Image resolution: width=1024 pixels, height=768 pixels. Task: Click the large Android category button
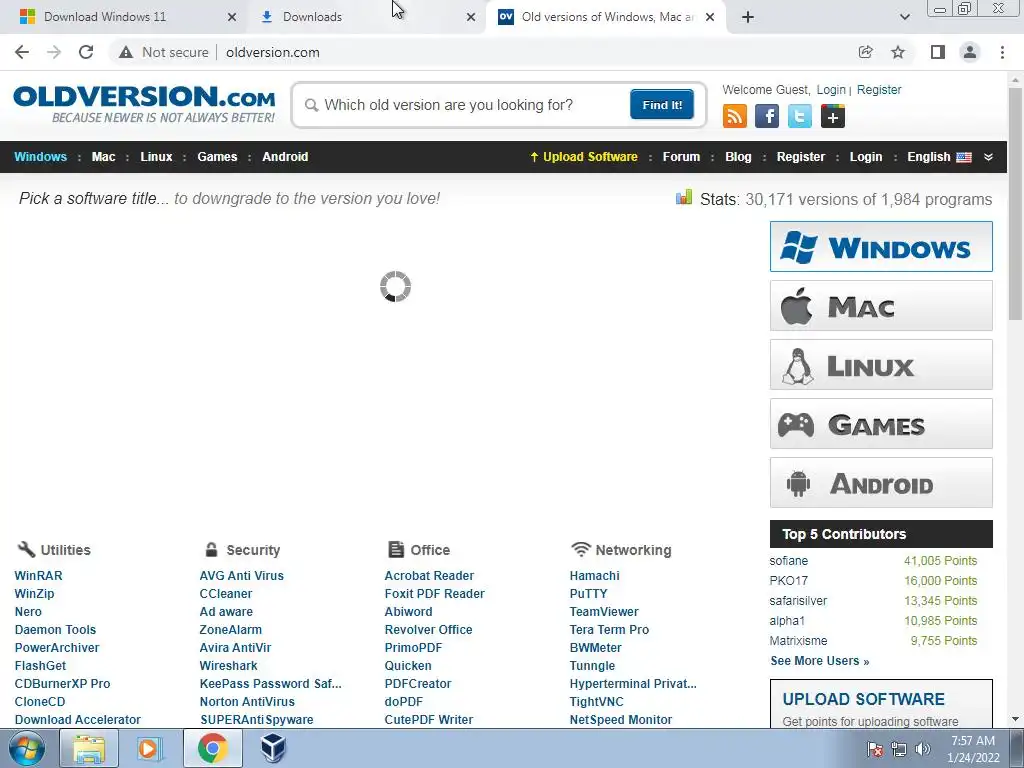[881, 483]
